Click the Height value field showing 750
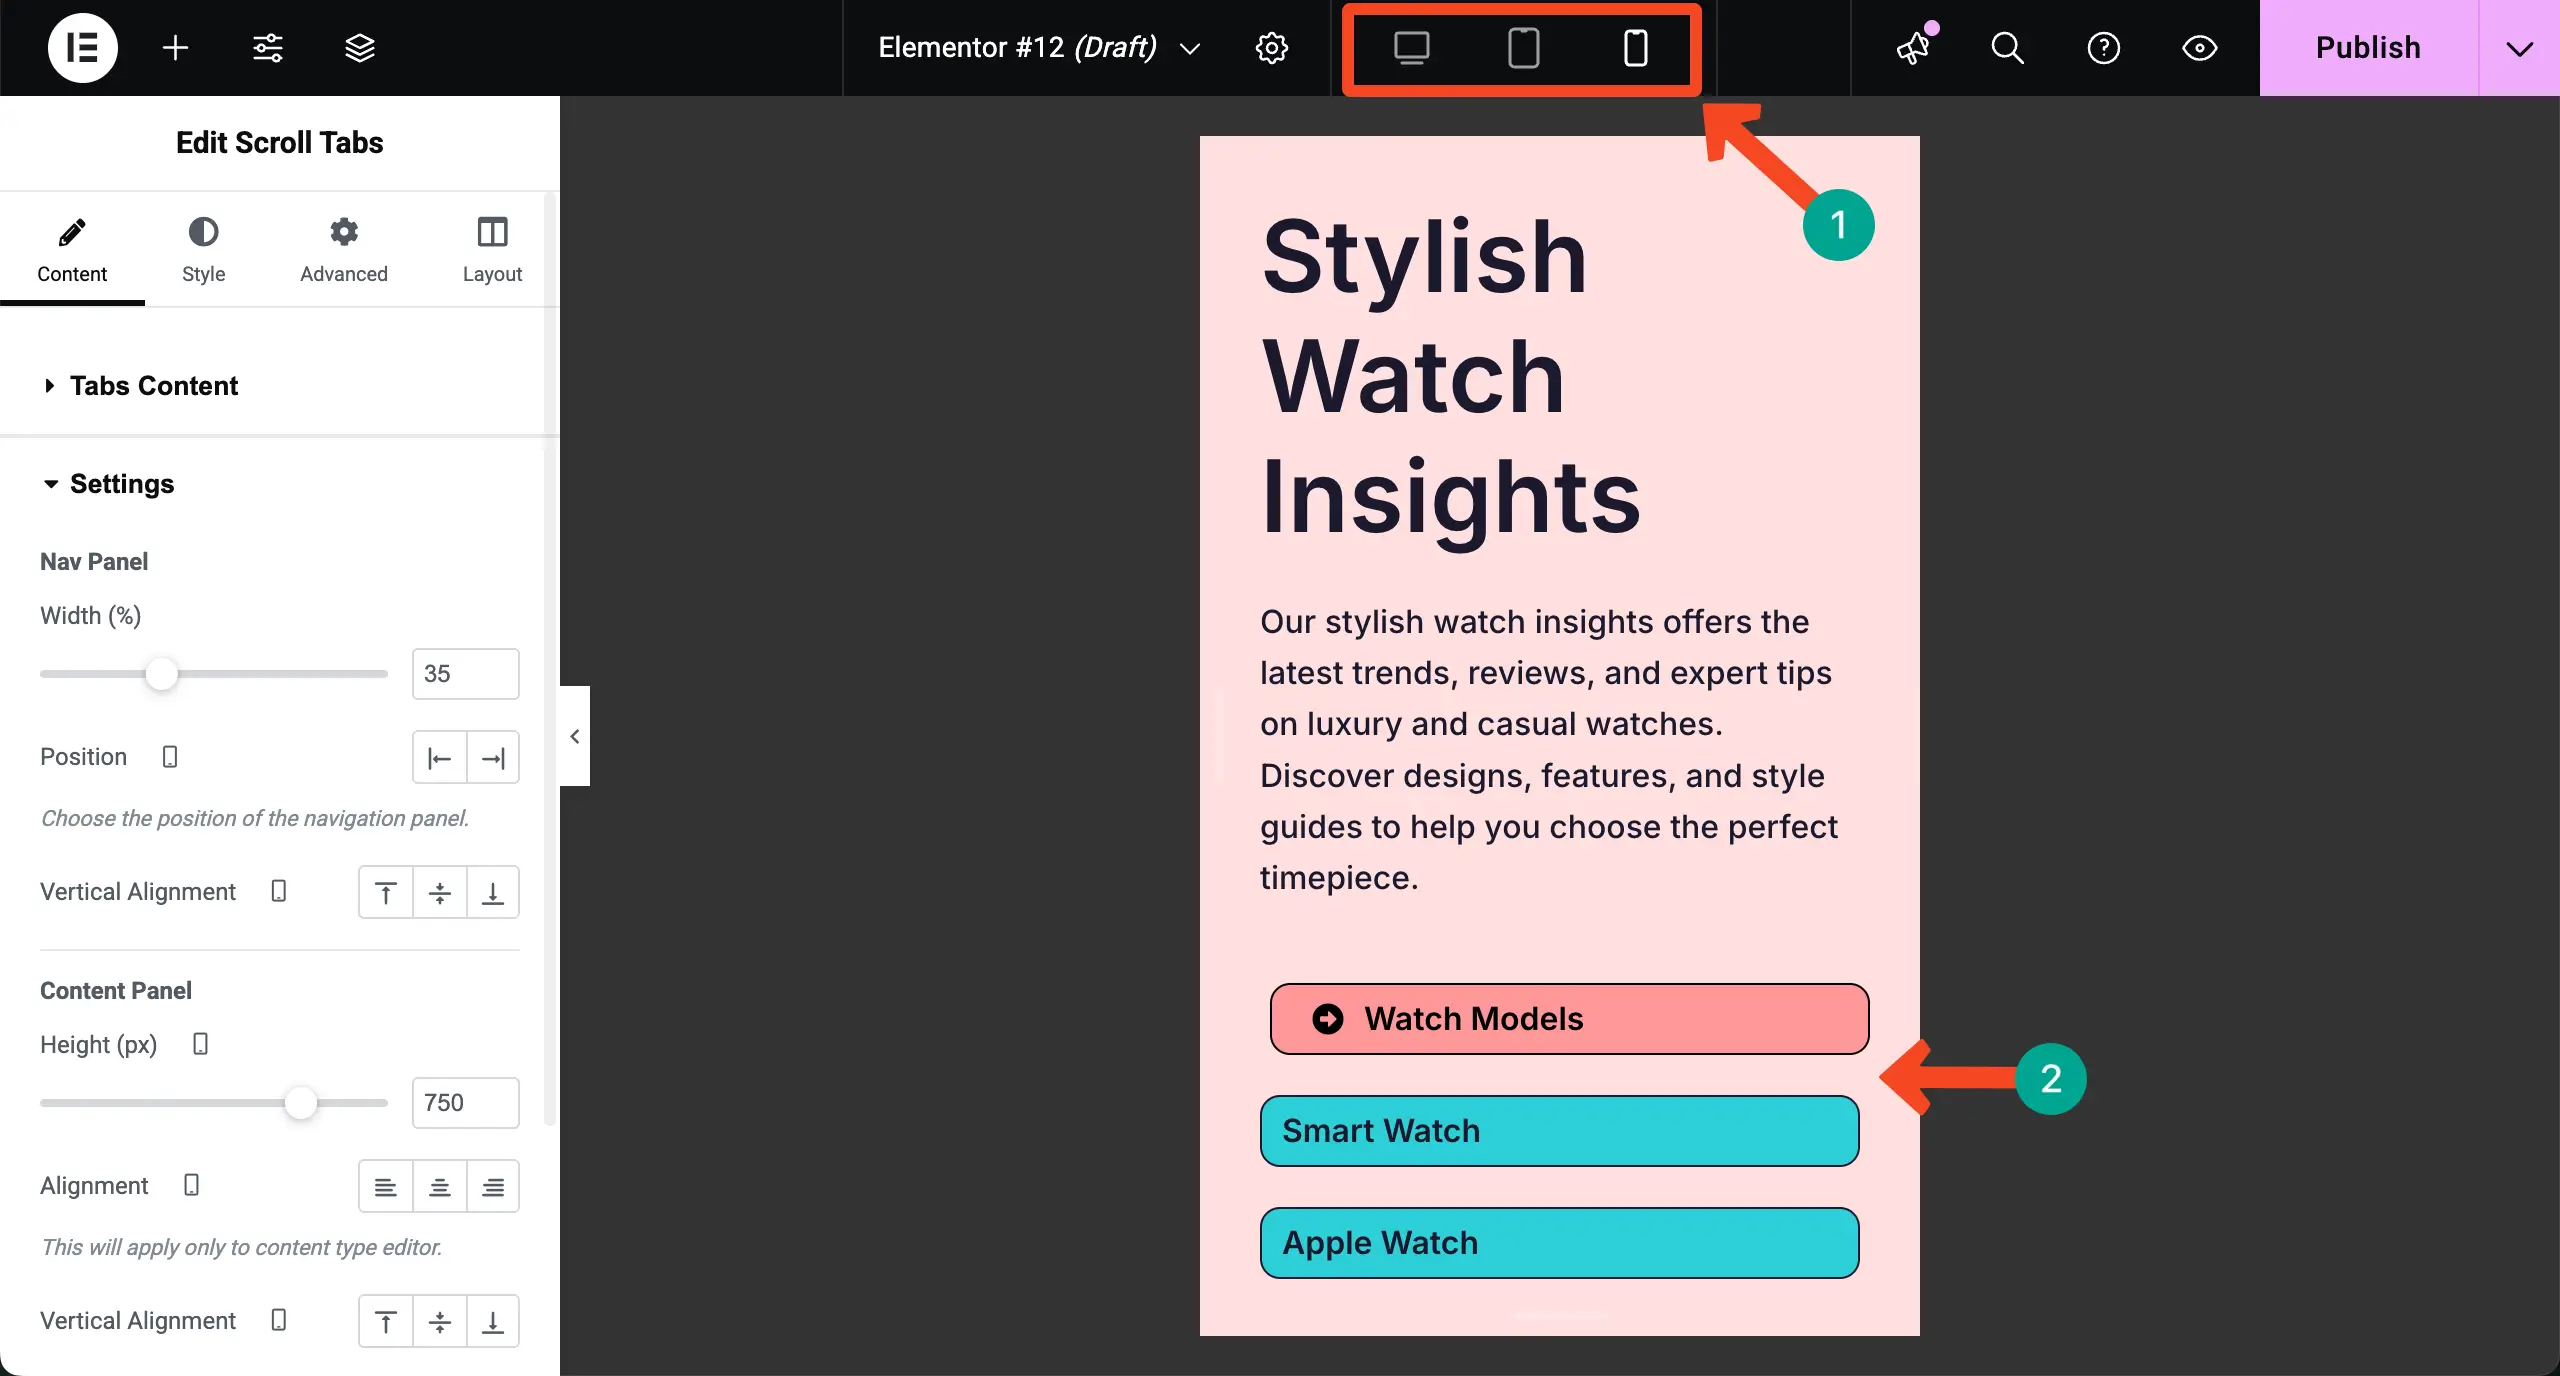 point(465,1103)
